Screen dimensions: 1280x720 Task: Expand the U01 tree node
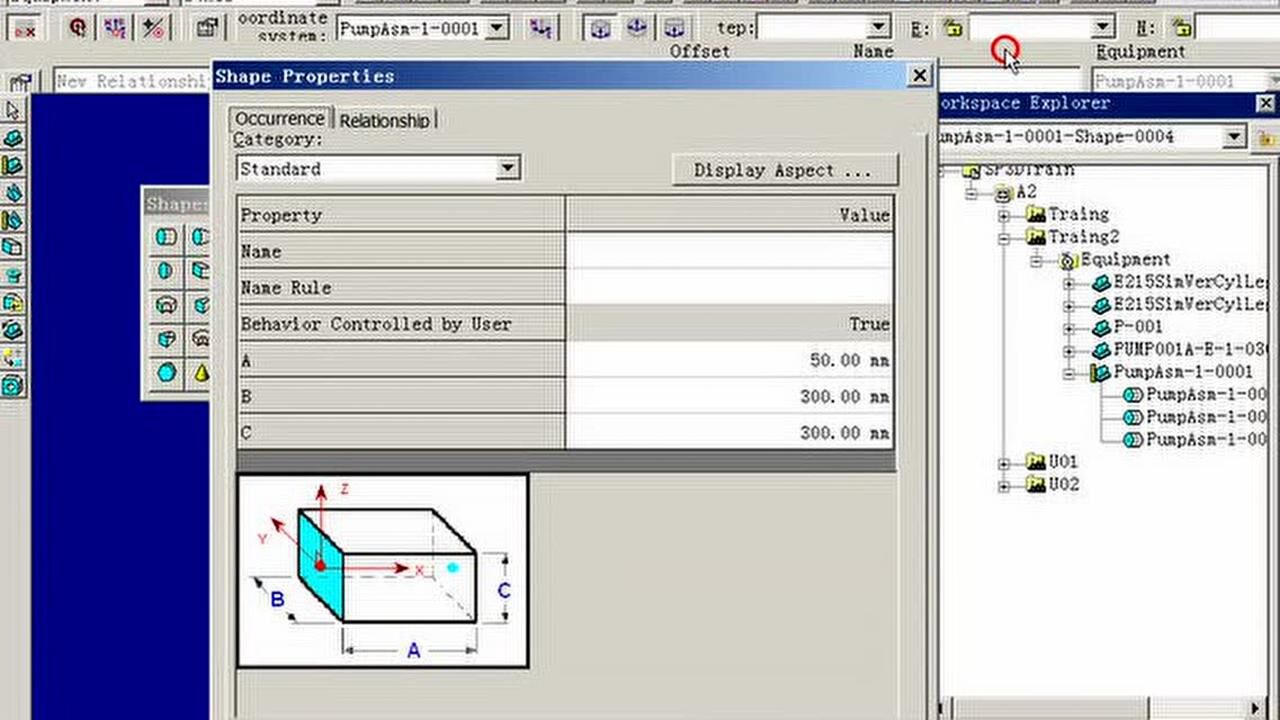1004,463
